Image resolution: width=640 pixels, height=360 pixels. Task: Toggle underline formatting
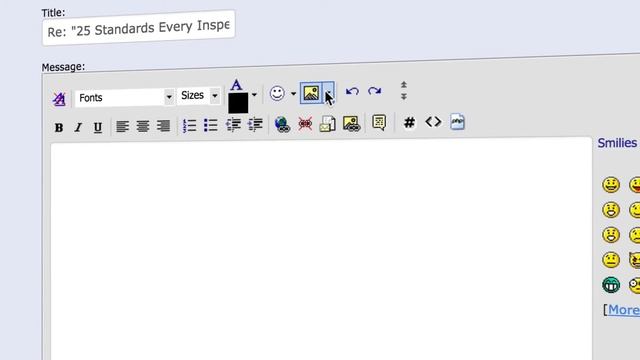(98, 128)
